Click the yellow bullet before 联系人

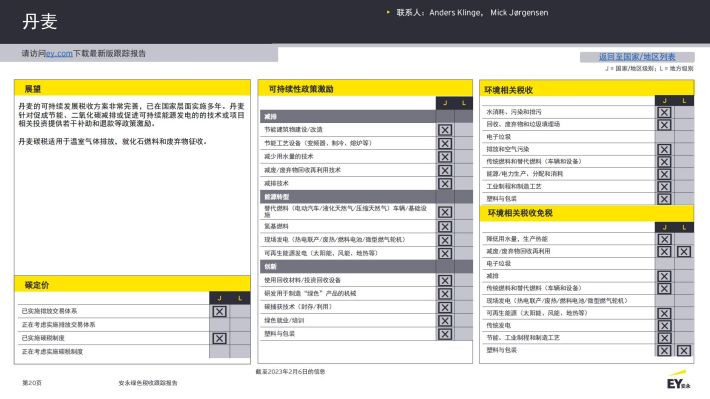pyautogui.click(x=388, y=12)
